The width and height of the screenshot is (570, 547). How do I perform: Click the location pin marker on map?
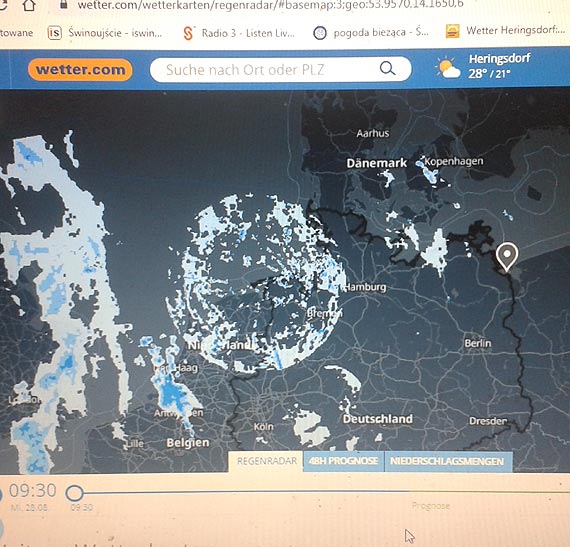click(x=507, y=257)
